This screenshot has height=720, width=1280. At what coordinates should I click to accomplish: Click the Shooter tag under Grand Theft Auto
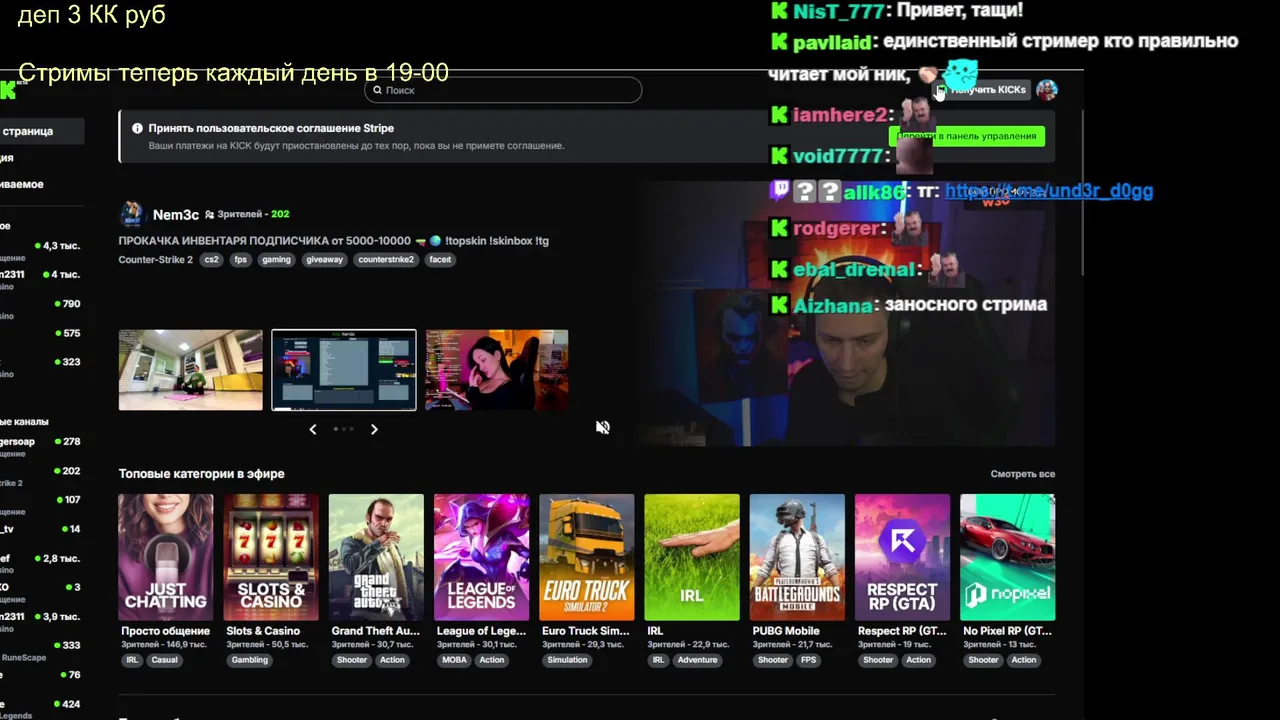(352, 660)
